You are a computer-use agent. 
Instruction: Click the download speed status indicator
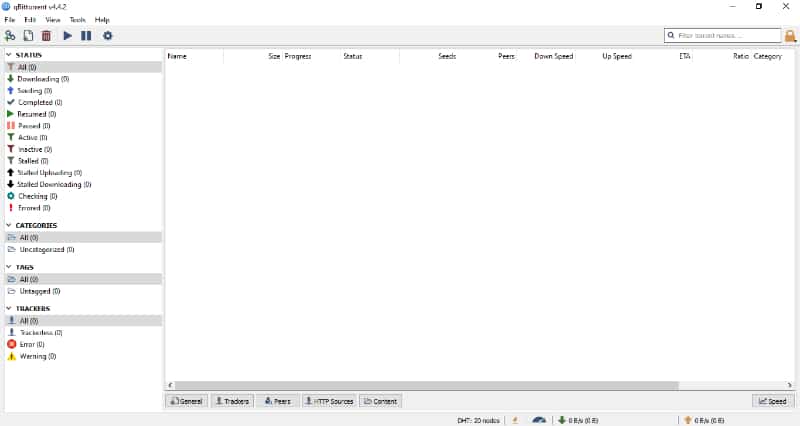pyautogui.click(x=578, y=420)
